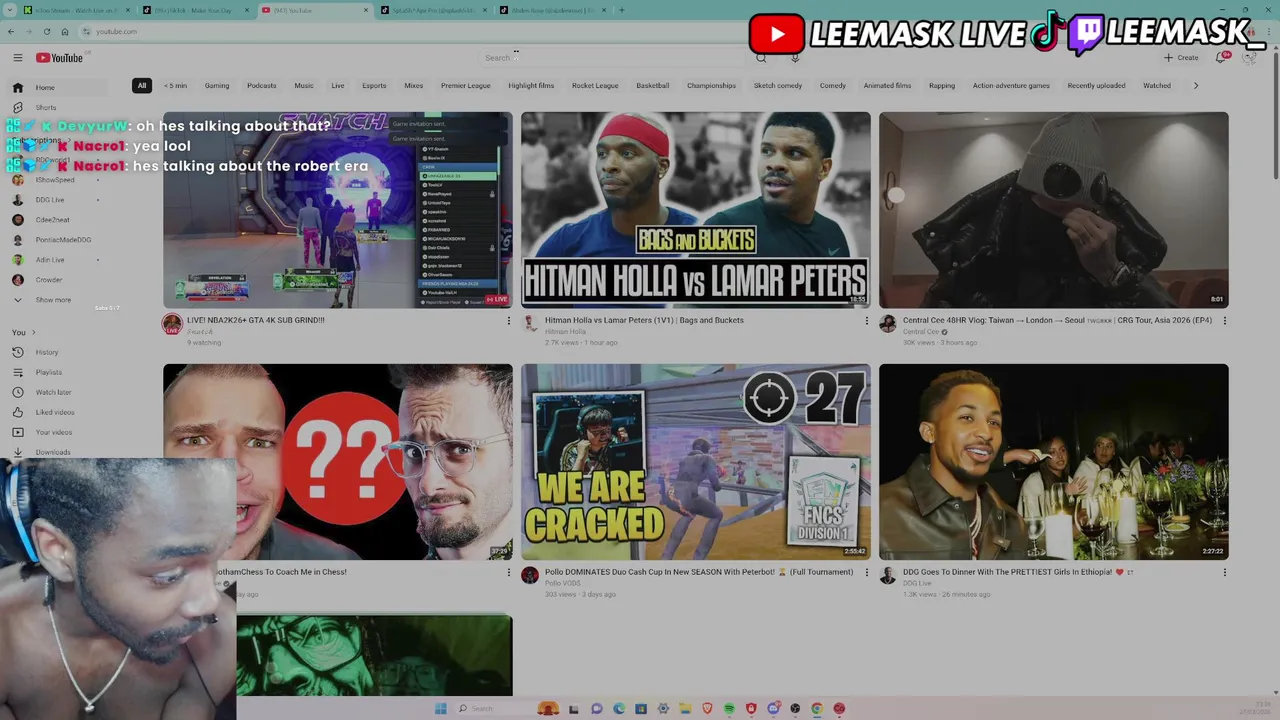Show more filter chips with right arrow
This screenshot has width=1280, height=720.
point(1196,86)
